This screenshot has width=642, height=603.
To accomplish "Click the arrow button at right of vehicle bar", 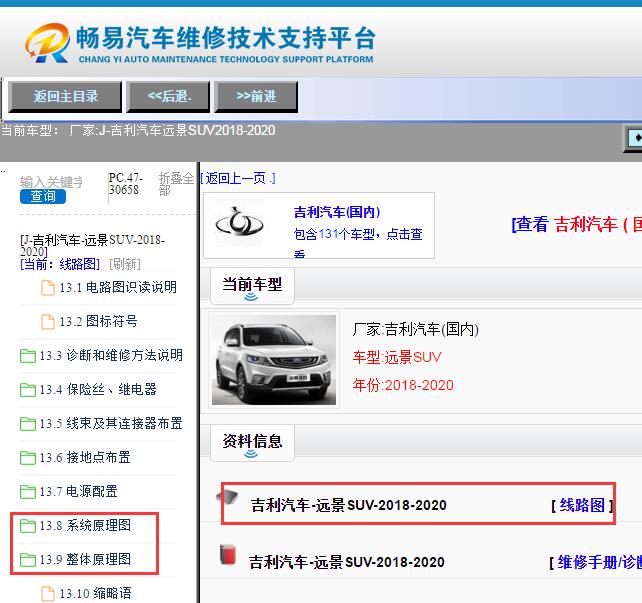I will [634, 138].
